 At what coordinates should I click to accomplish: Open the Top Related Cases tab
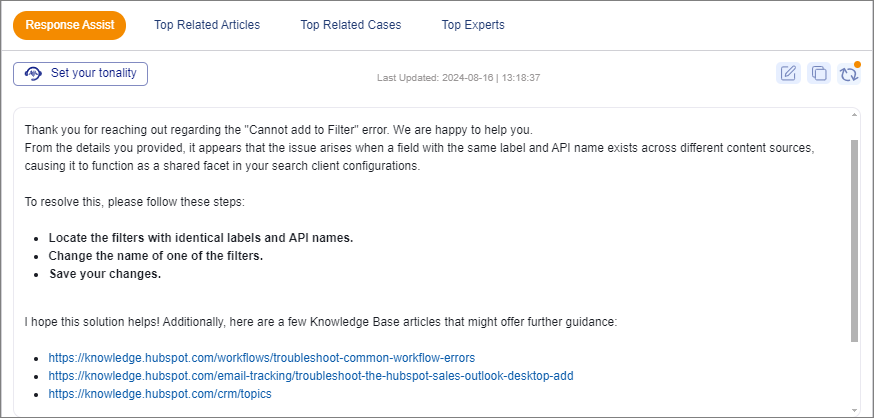pos(350,24)
